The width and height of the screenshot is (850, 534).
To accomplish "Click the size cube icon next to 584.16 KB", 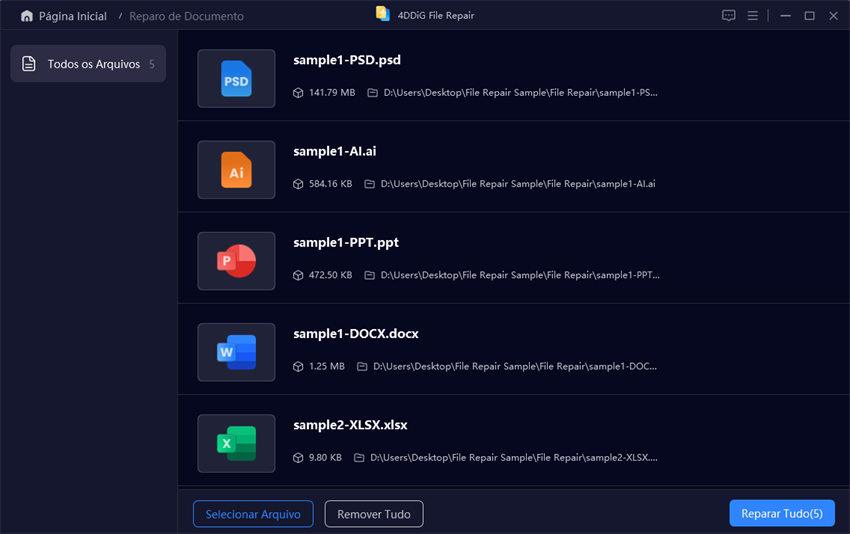I will 298,184.
